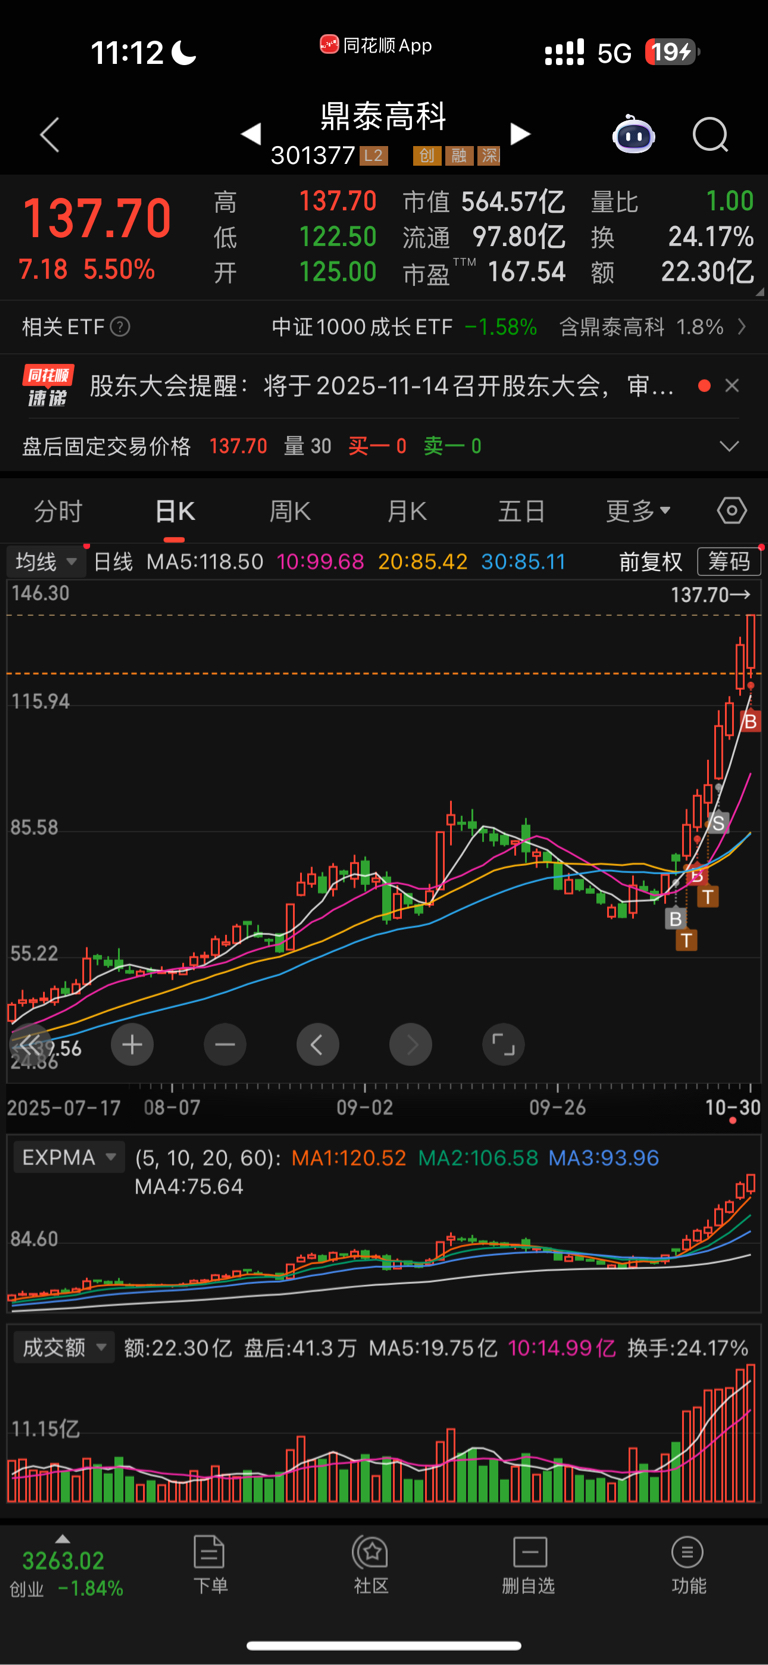Open chart settings hexagon icon
768x1665 pixels.
(732, 511)
